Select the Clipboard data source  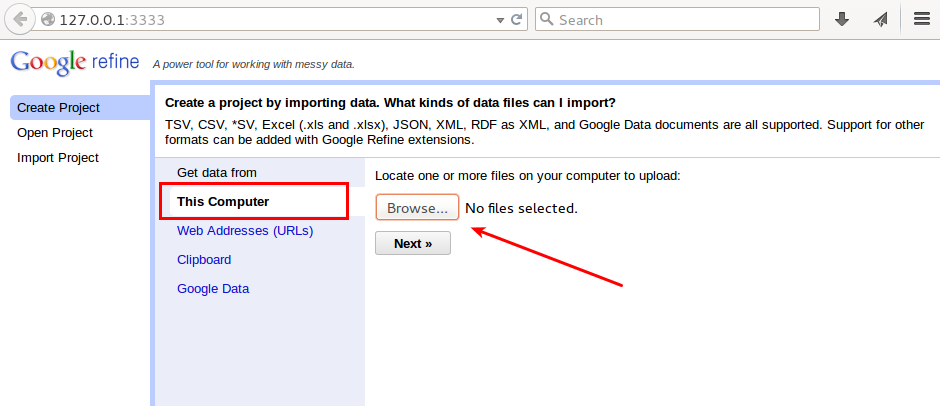coord(204,260)
